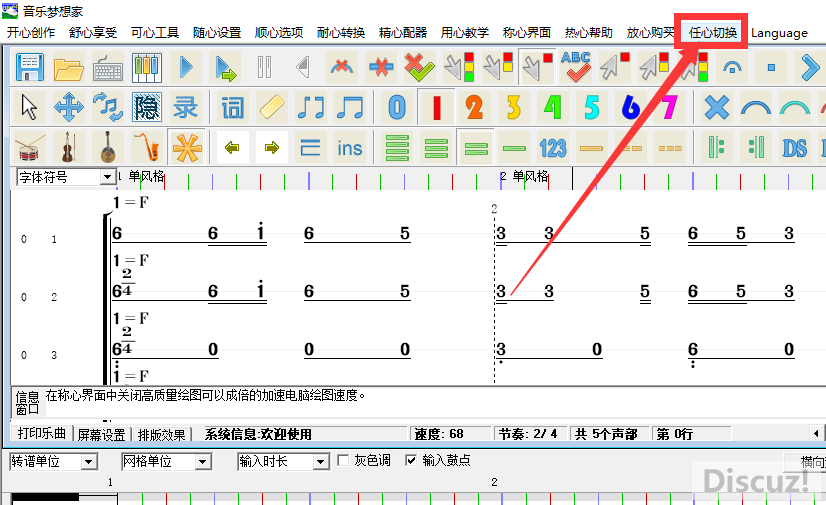
Task: Click the 打印乐曲 button
Action: tap(42, 433)
